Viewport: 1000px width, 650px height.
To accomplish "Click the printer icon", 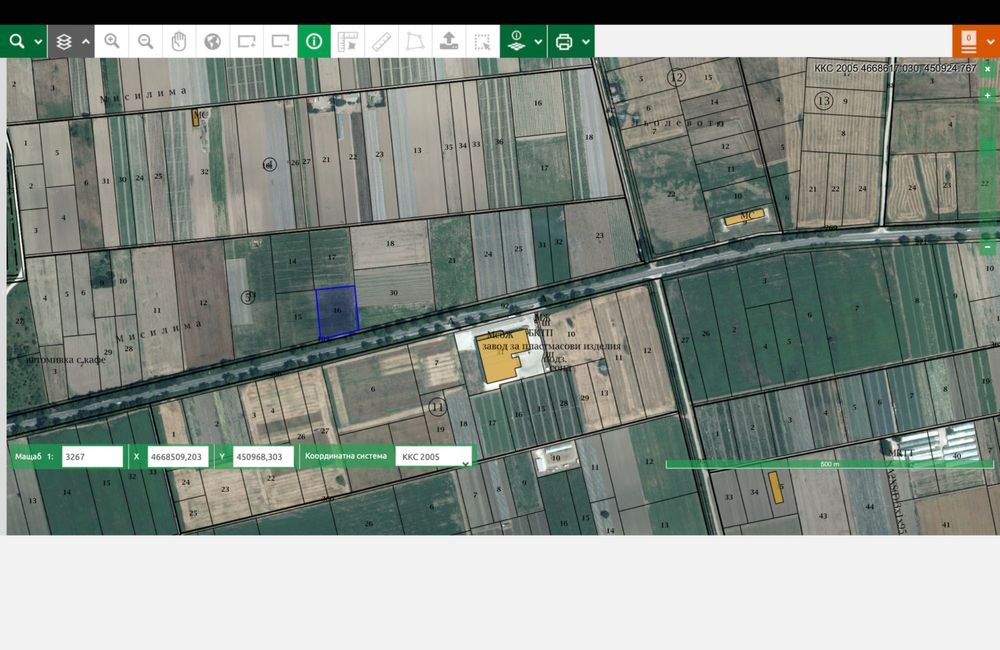I will click(x=564, y=41).
